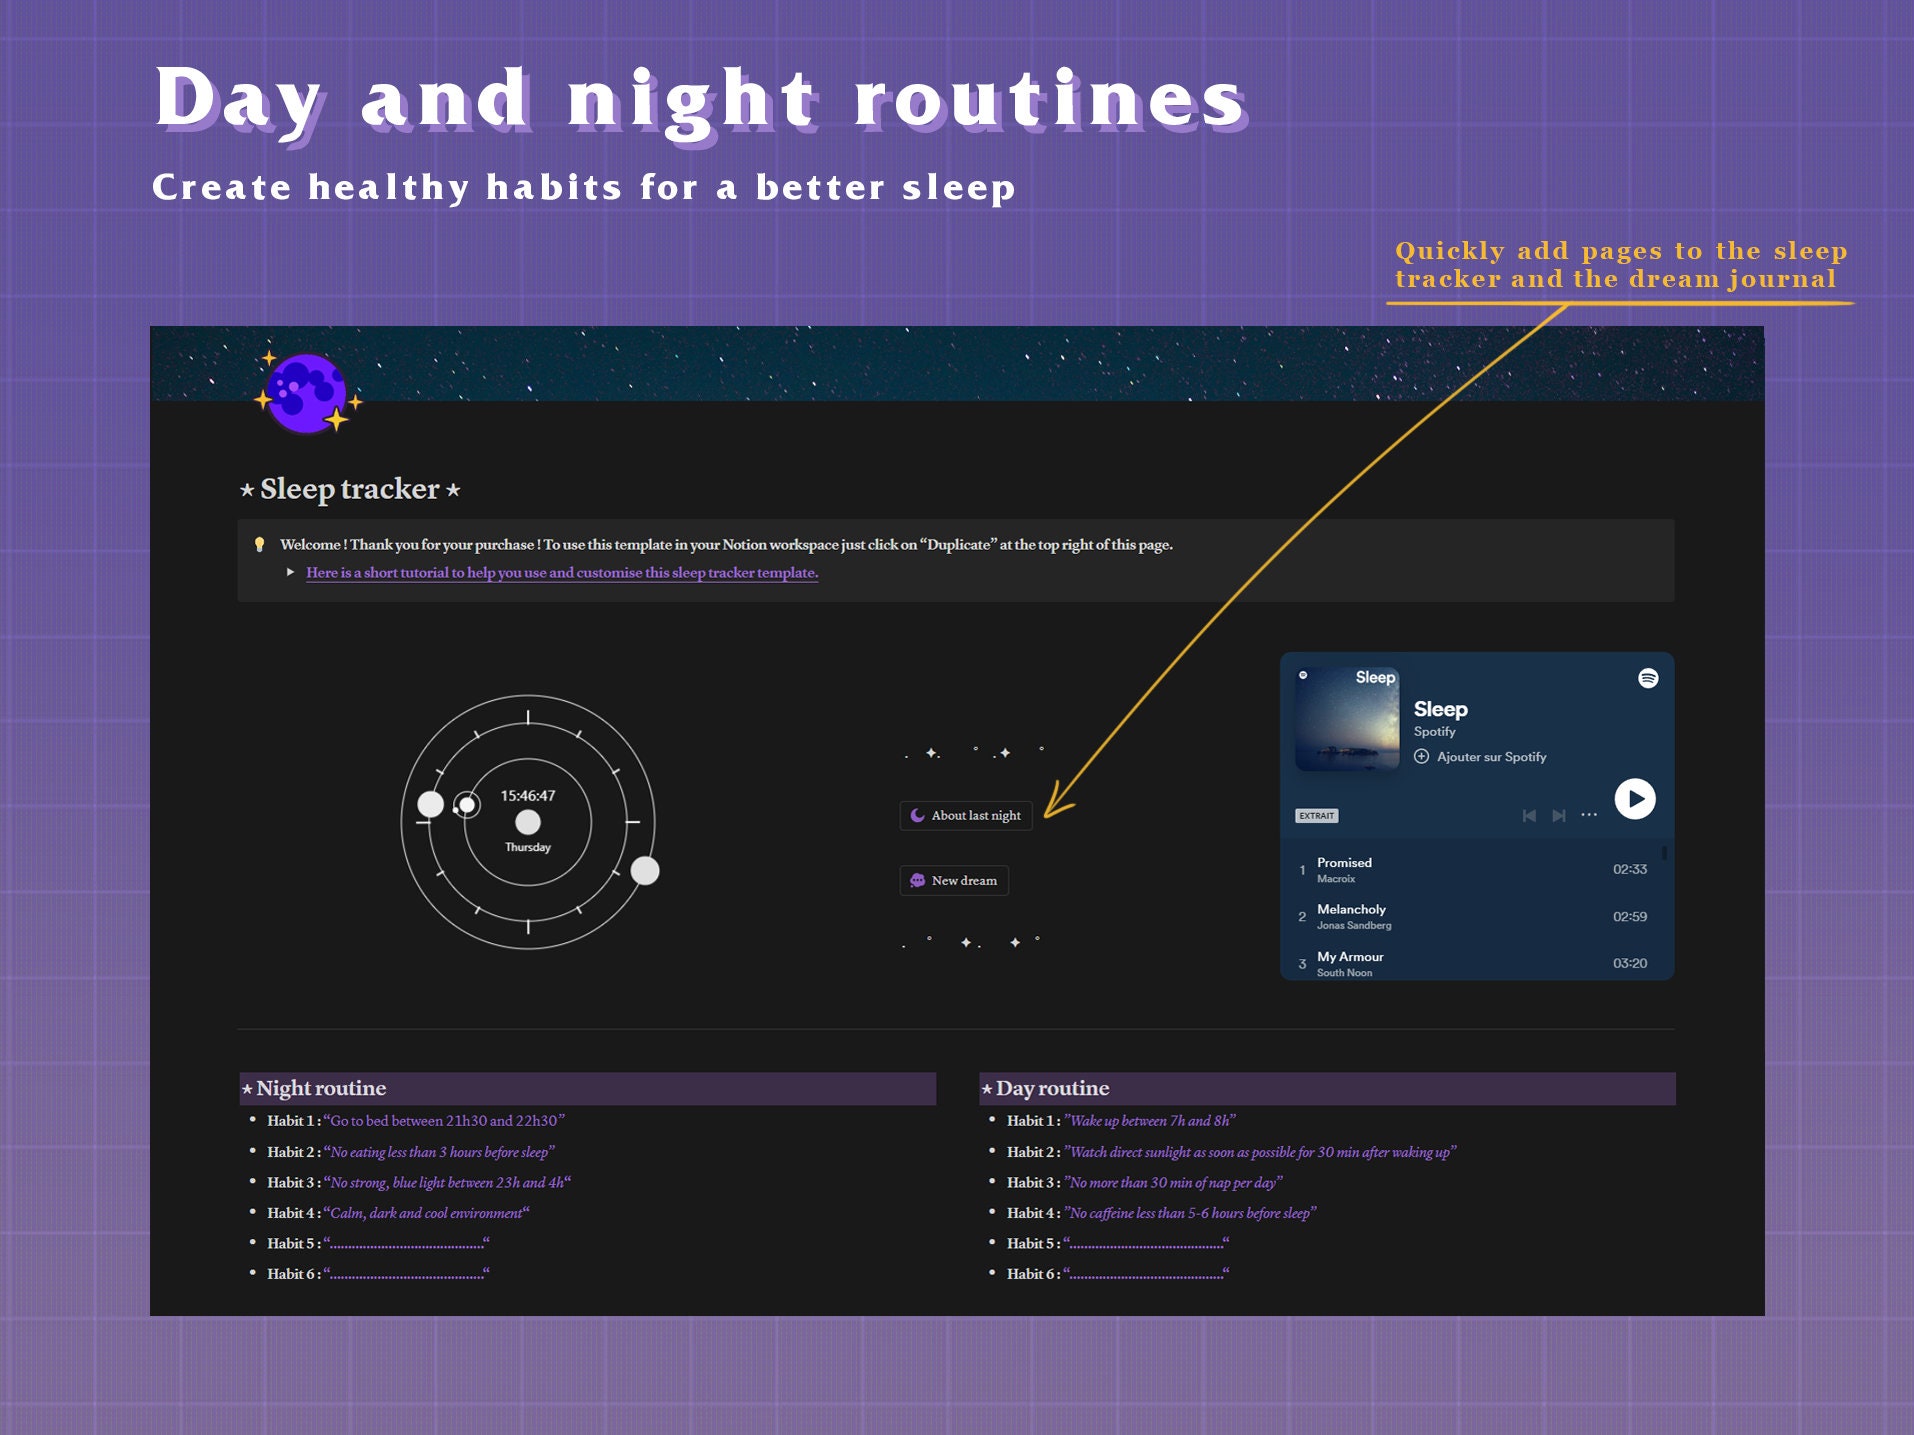Screen dimensions: 1914x1435
Task: Create a New dream entry
Action: pyautogui.click(x=954, y=881)
